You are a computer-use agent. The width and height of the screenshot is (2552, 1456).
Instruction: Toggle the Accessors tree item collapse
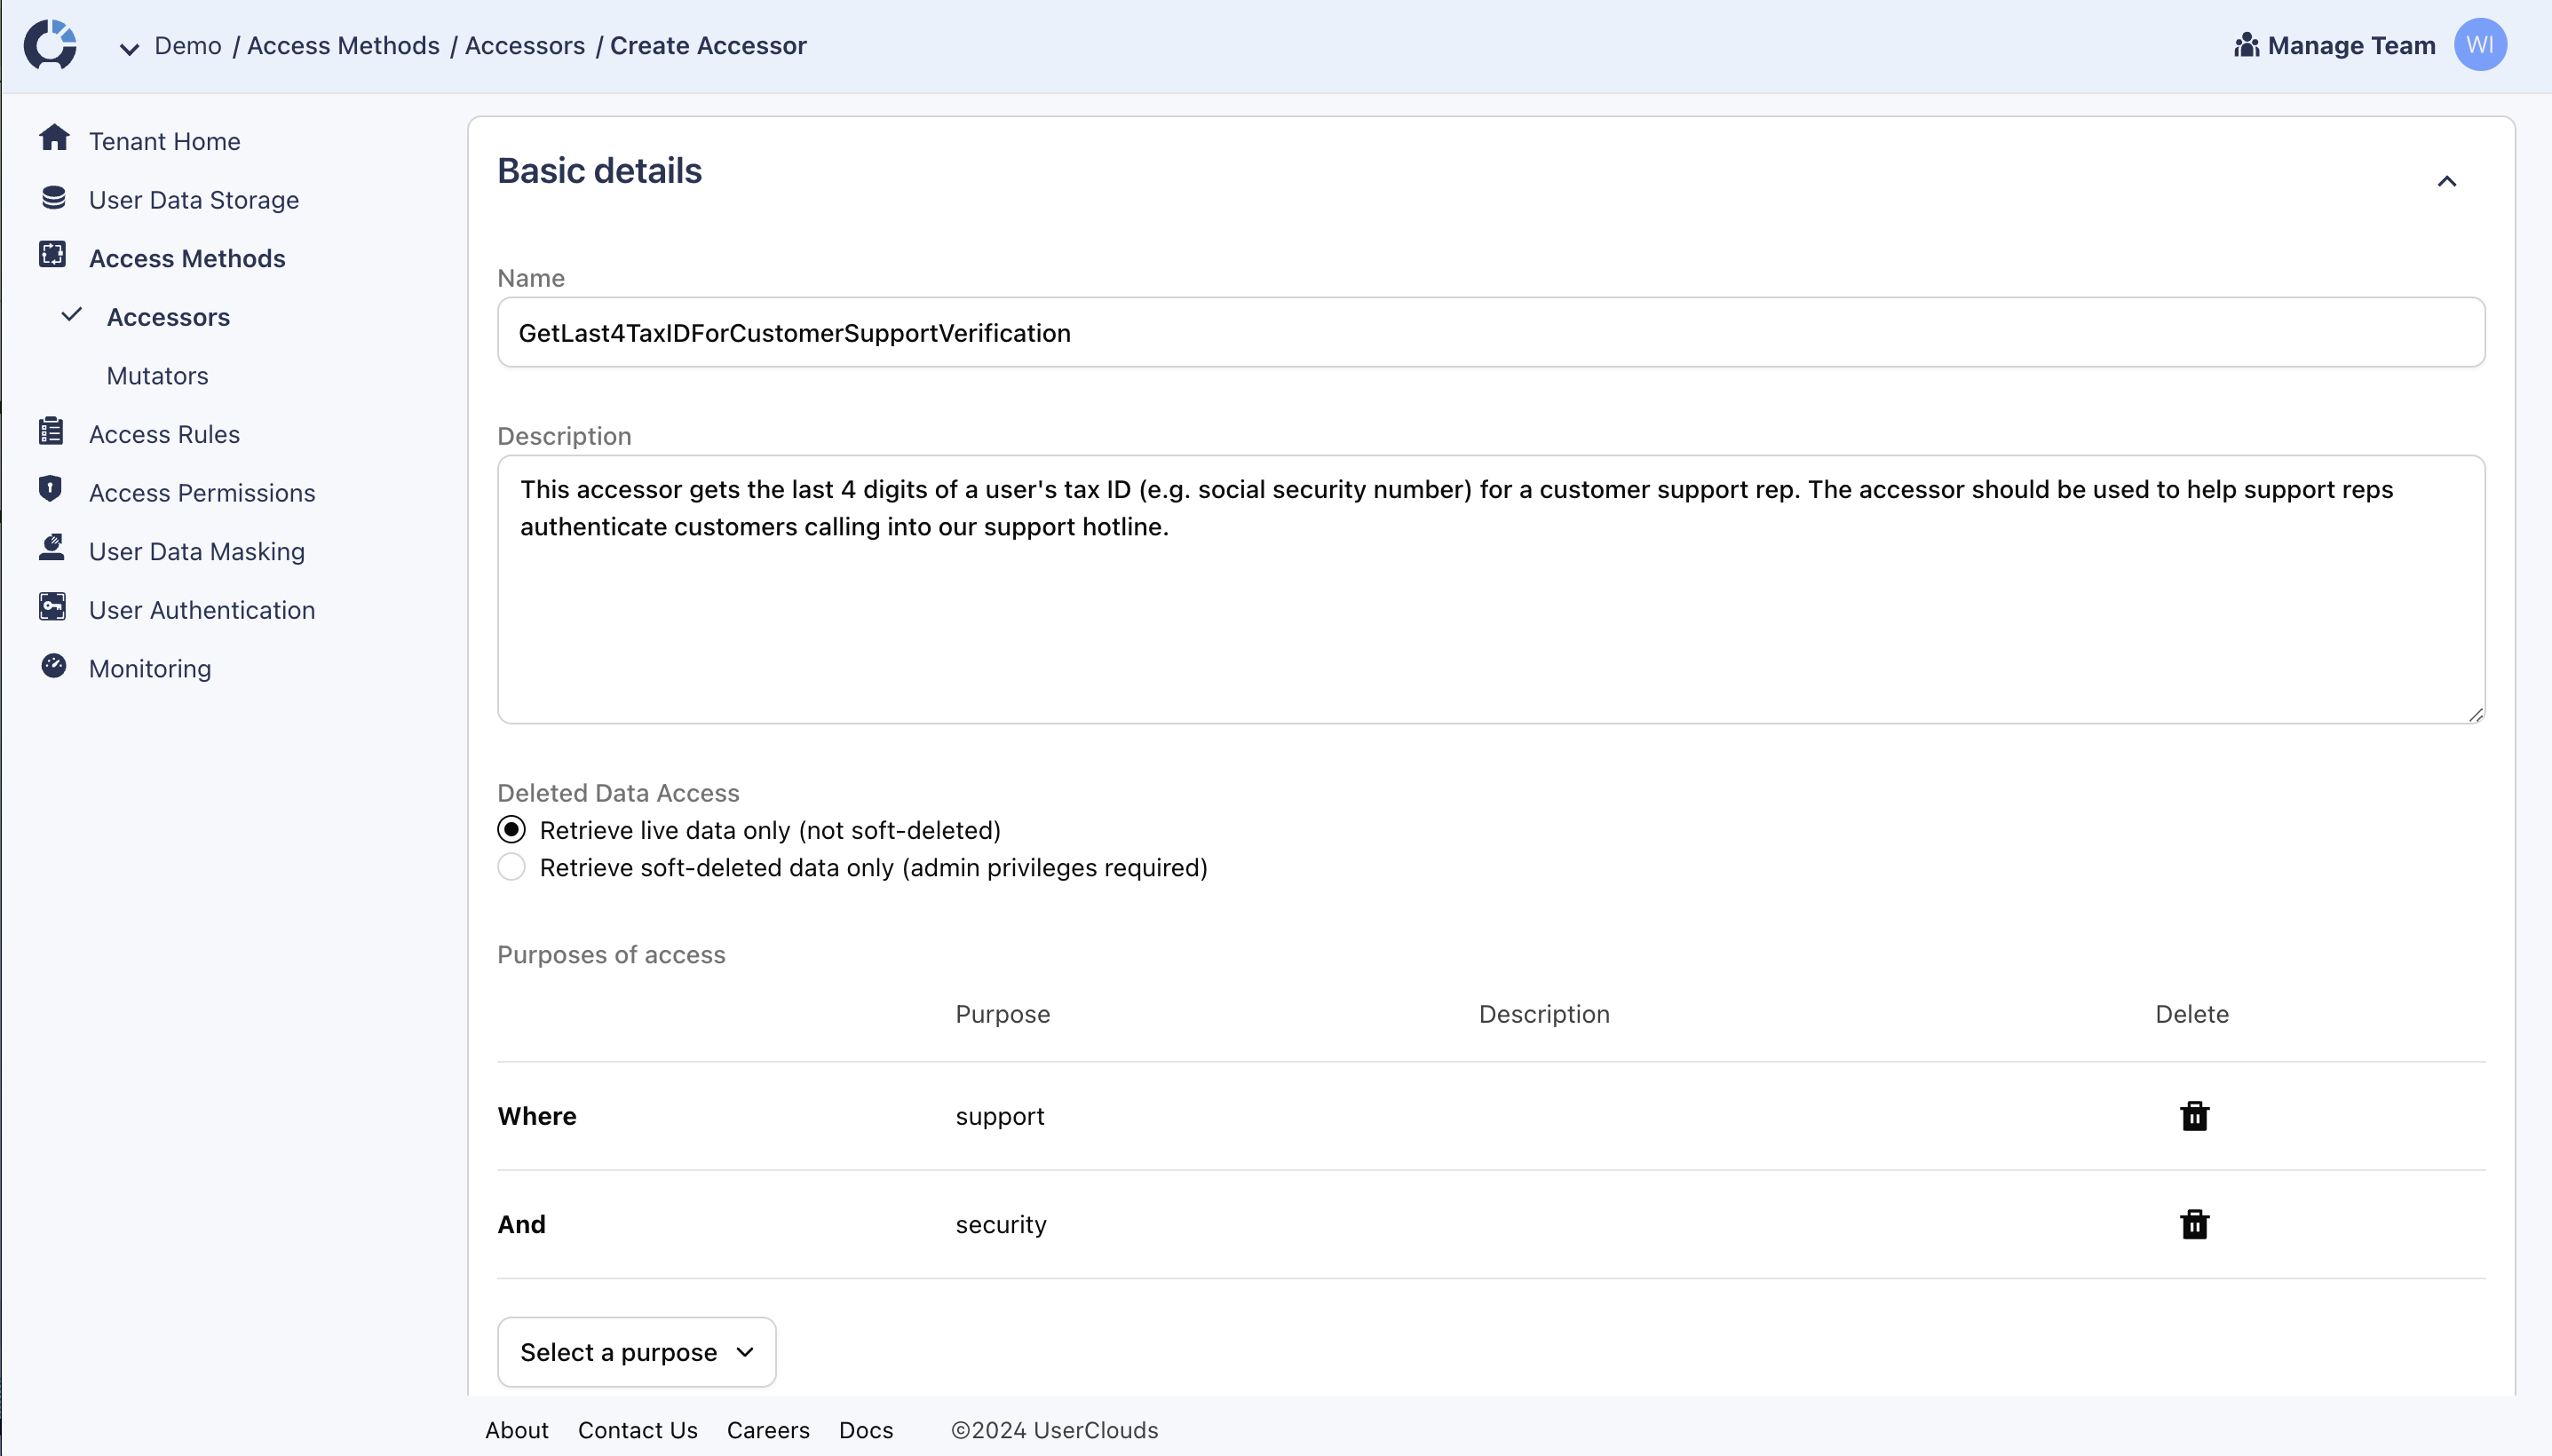pos(72,315)
